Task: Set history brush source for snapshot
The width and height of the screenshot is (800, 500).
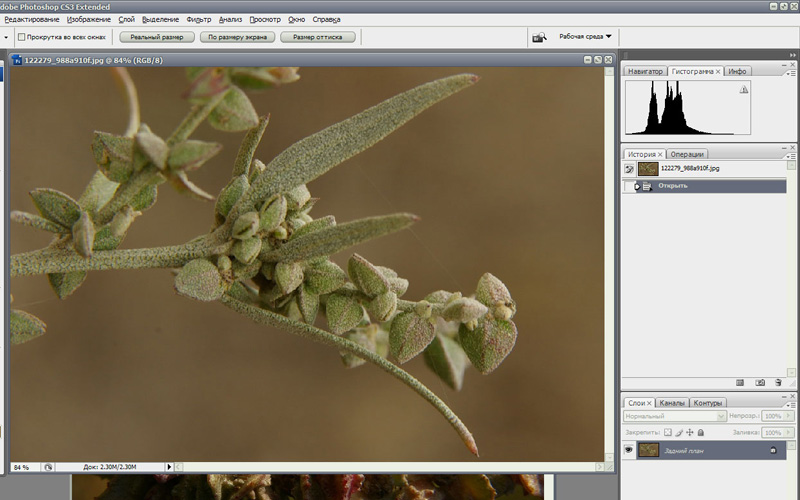Action: (629, 169)
